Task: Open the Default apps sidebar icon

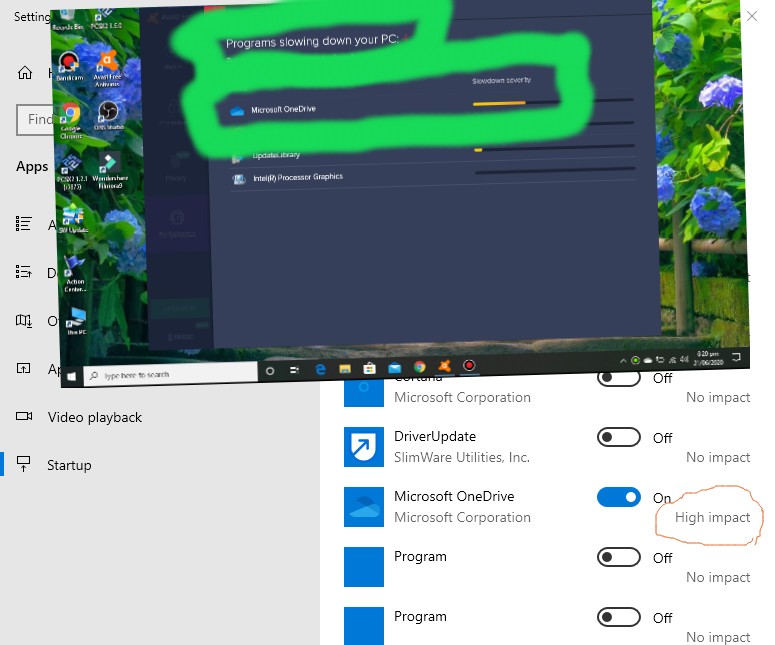Action: pyautogui.click(x=24, y=271)
